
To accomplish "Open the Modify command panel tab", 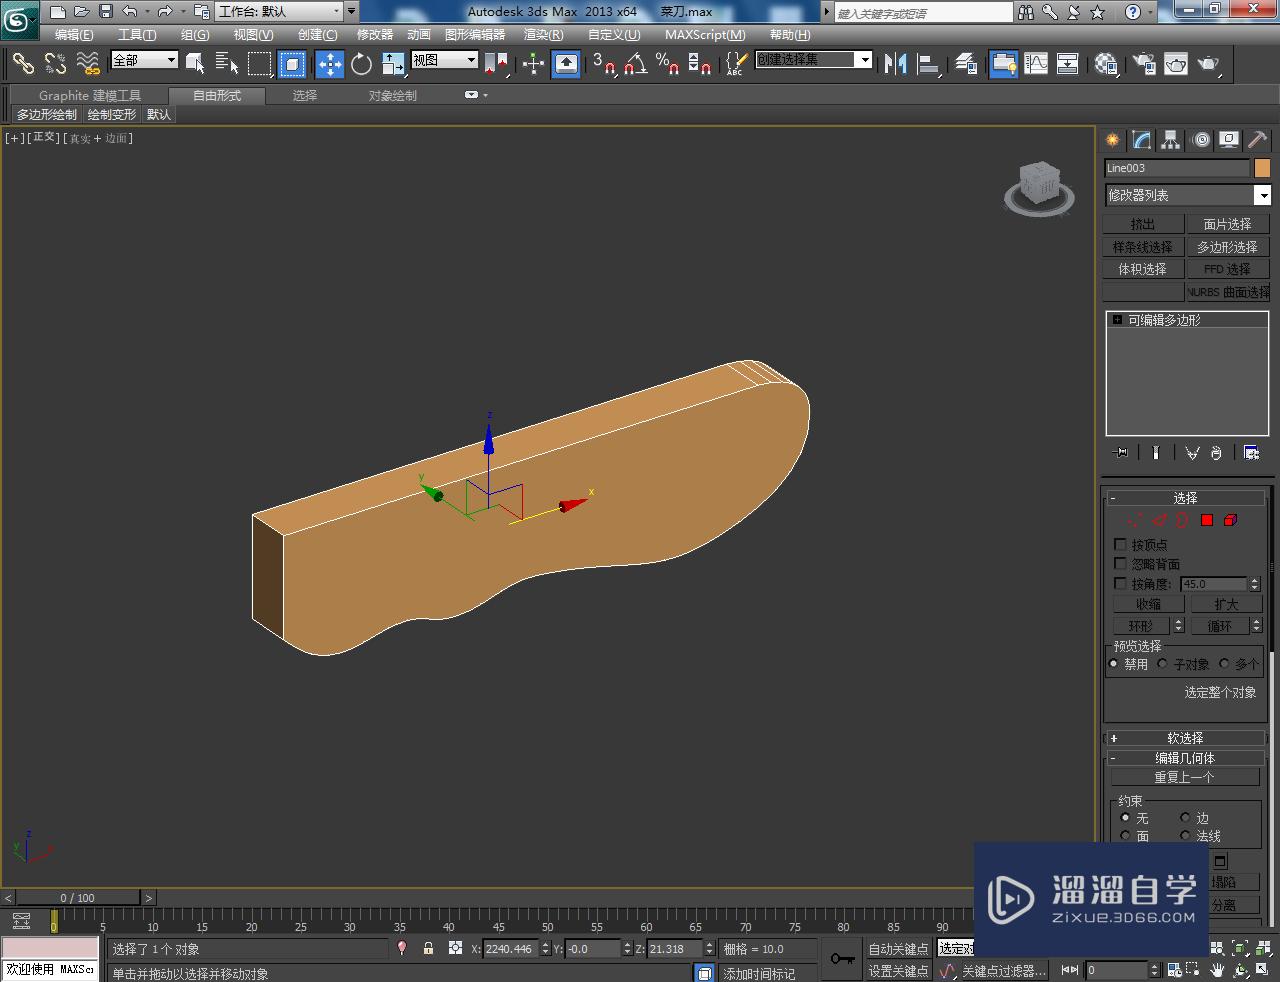I will [1142, 140].
